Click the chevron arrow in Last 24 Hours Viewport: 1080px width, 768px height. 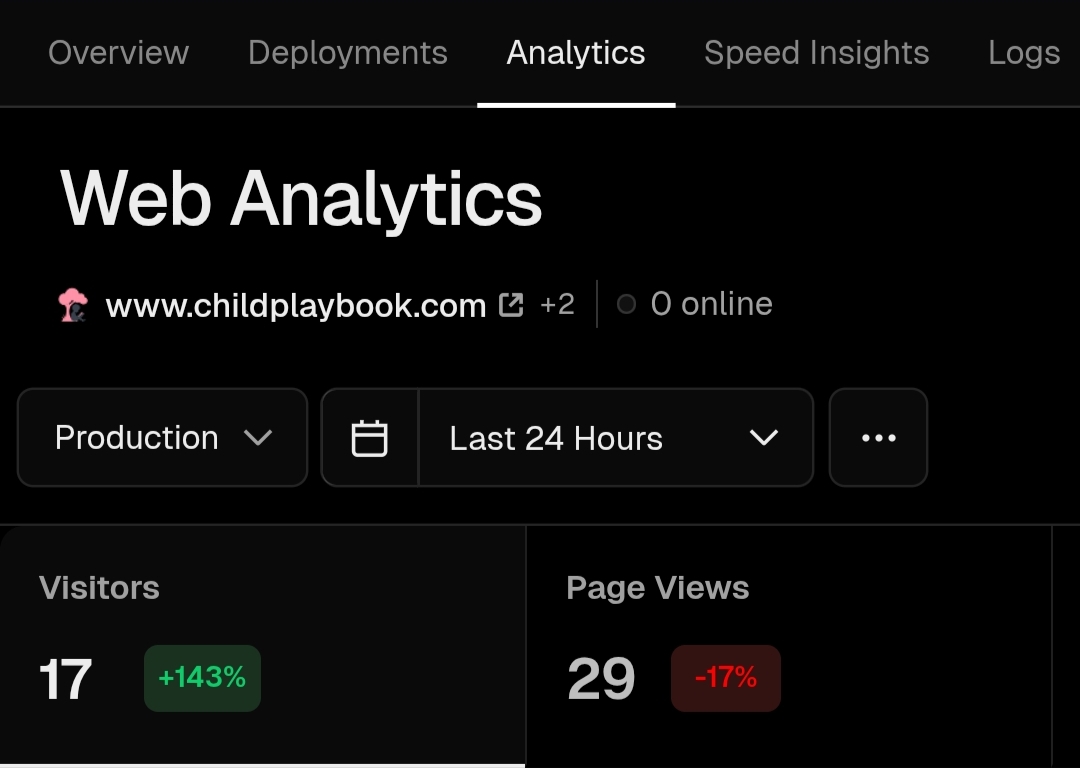[763, 438]
